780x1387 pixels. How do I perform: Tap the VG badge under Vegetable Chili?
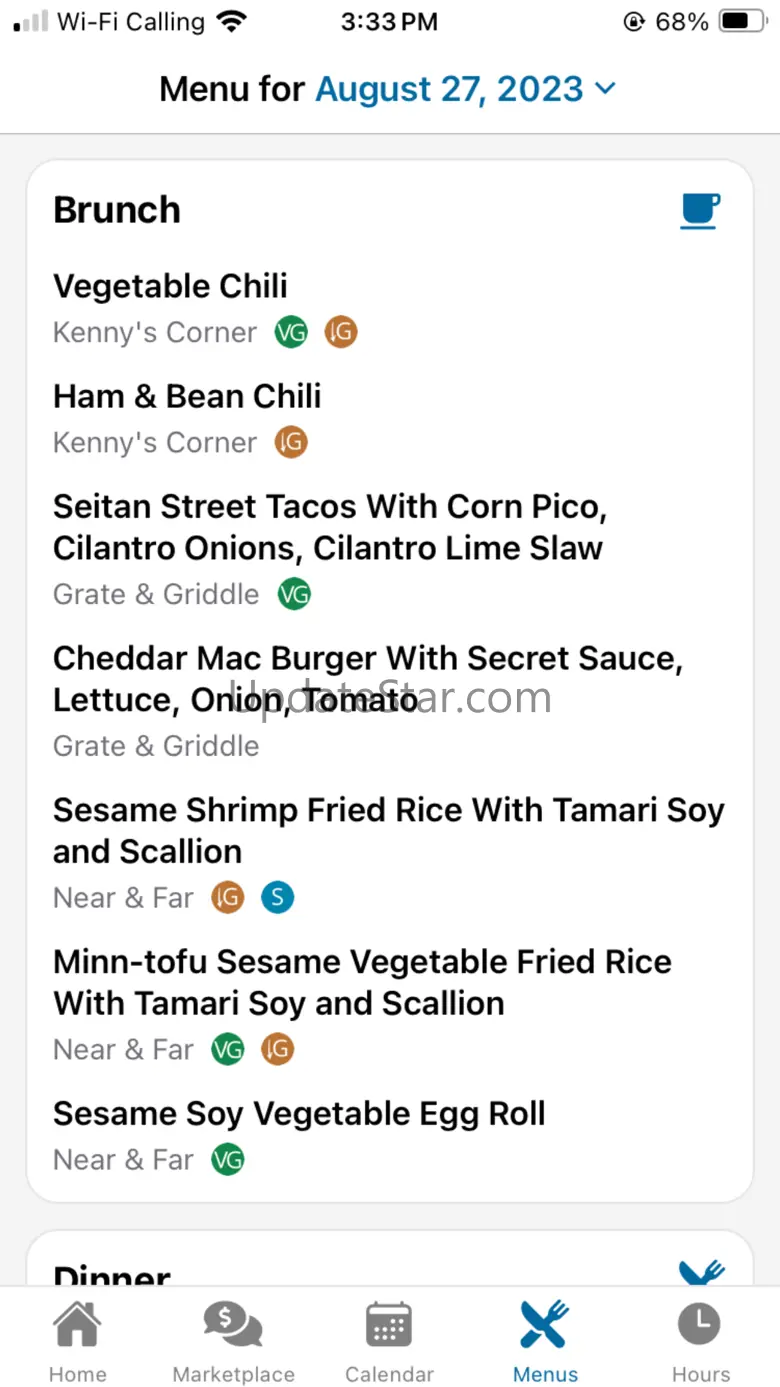(291, 332)
